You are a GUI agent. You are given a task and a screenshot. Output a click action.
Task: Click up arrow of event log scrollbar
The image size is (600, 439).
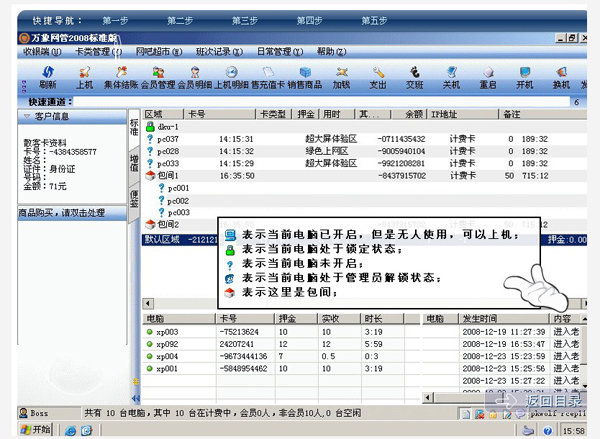click(584, 319)
